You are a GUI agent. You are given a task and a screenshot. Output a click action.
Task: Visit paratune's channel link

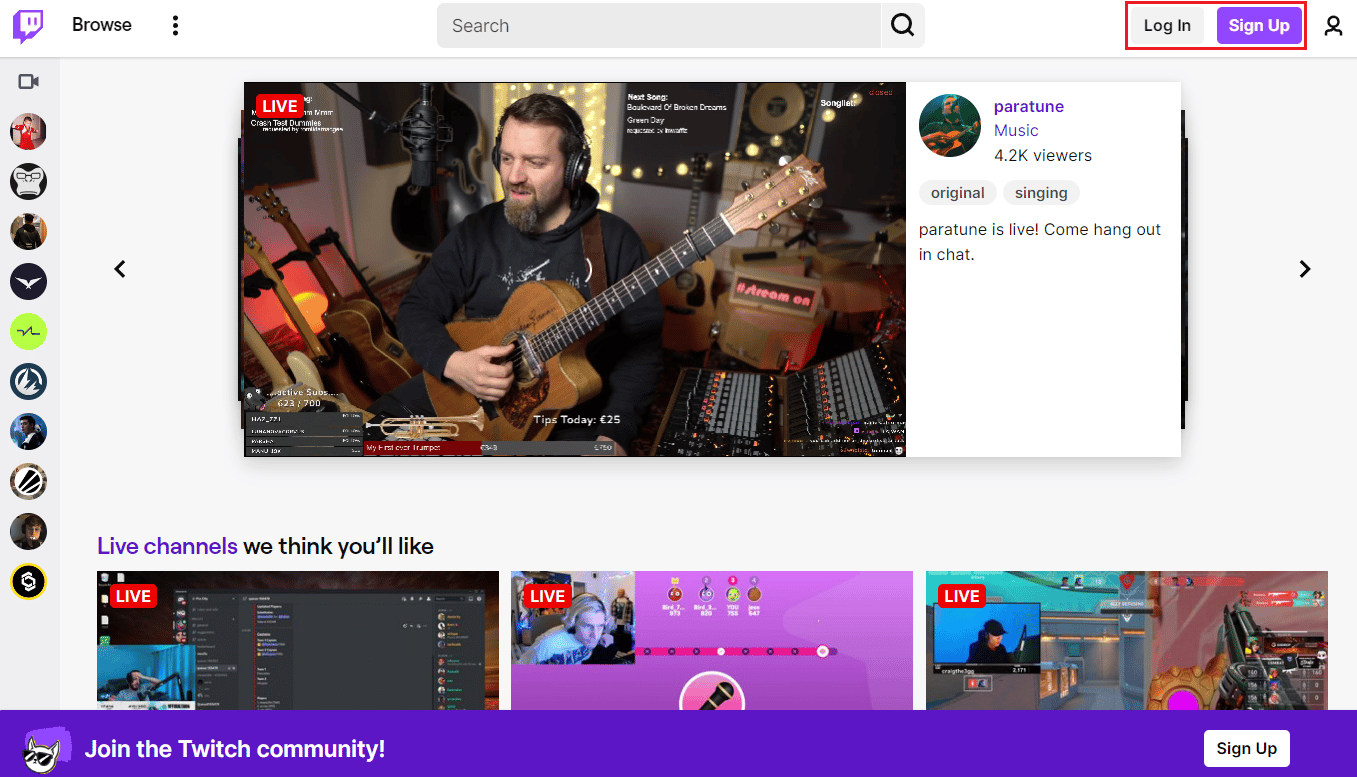(1028, 106)
